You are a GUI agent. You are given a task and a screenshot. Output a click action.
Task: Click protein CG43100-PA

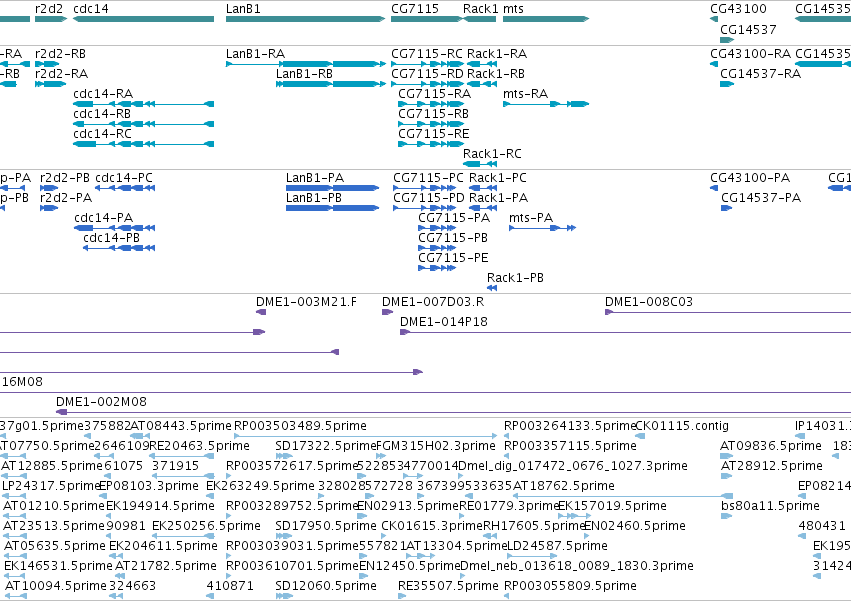pyautogui.click(x=714, y=188)
